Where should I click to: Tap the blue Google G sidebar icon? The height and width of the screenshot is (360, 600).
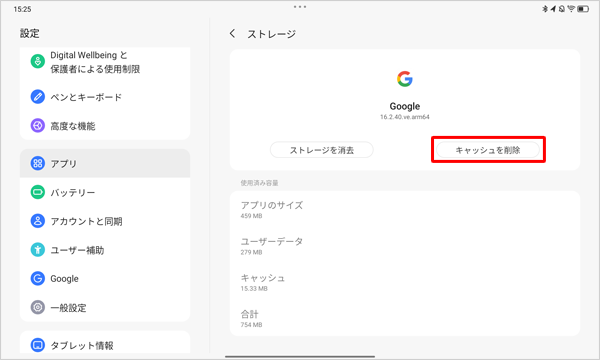38,279
